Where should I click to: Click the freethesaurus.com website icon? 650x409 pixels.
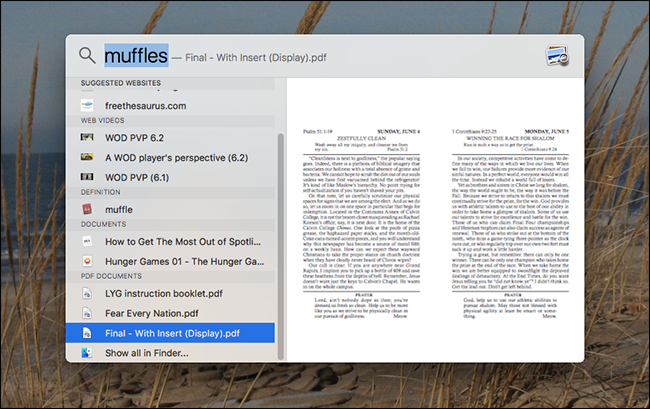[x=87, y=106]
